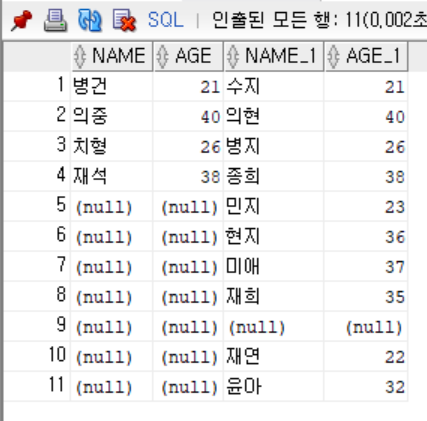The width and height of the screenshot is (427, 421).
Task: Select the cell containing 현지
Action: pyautogui.click(x=274, y=236)
